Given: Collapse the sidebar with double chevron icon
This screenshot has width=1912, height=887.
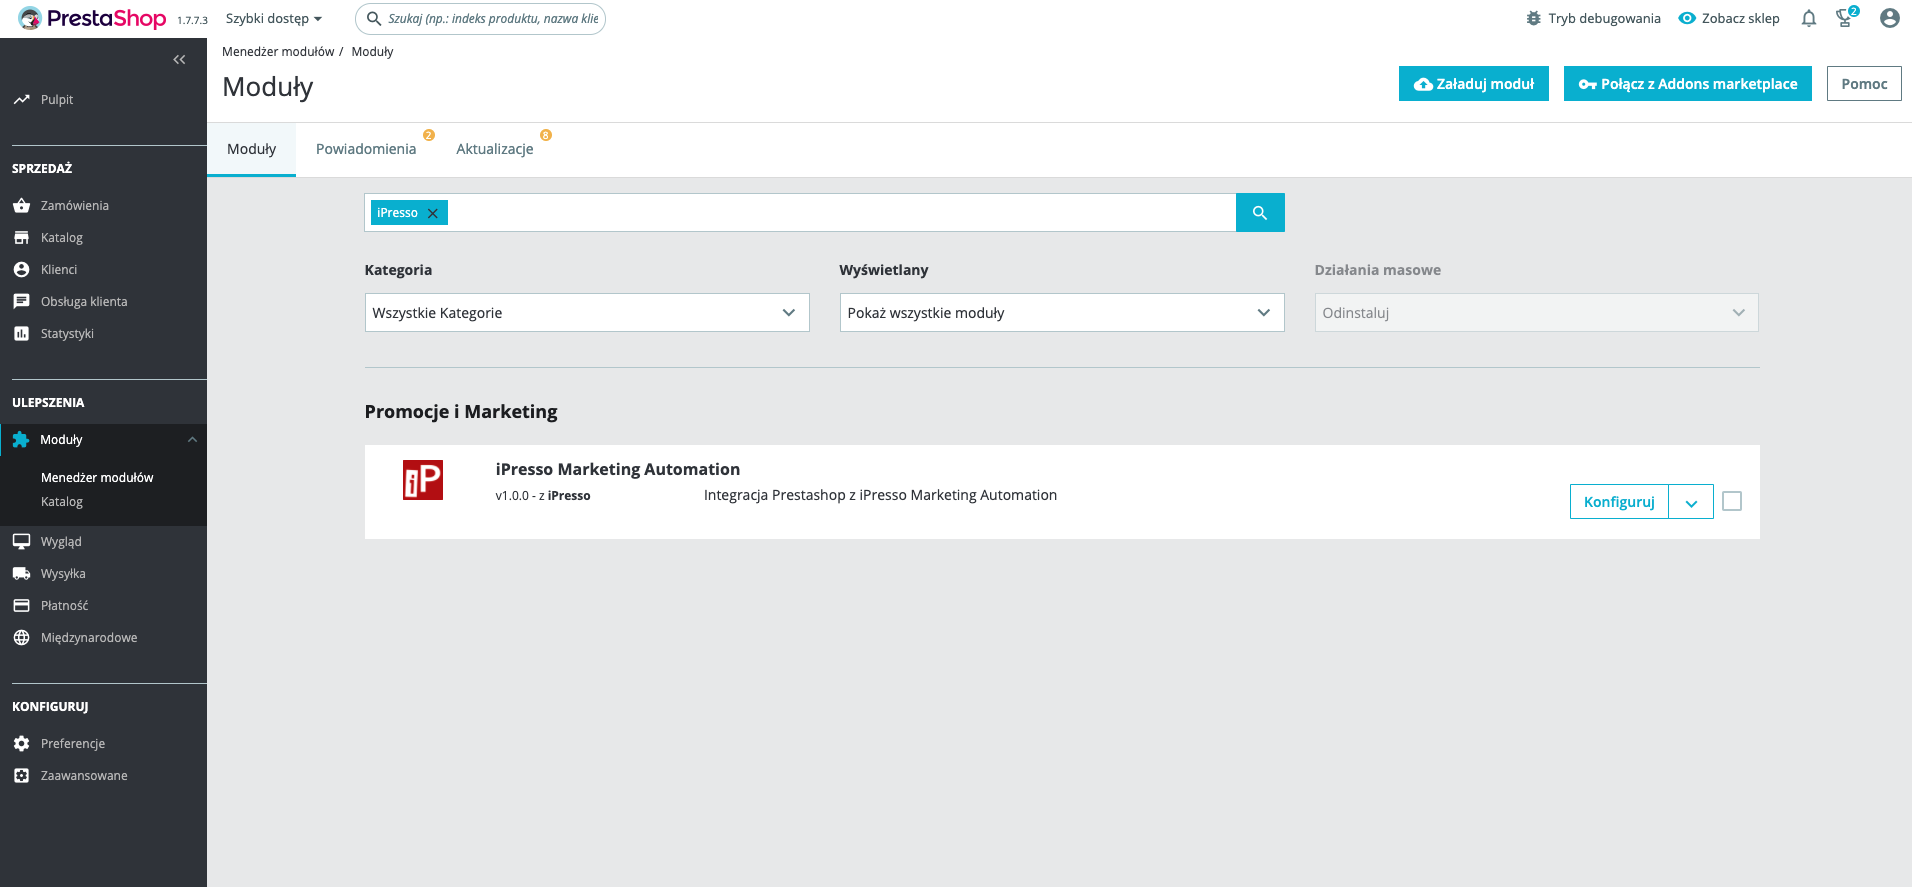Looking at the screenshot, I should [x=179, y=60].
